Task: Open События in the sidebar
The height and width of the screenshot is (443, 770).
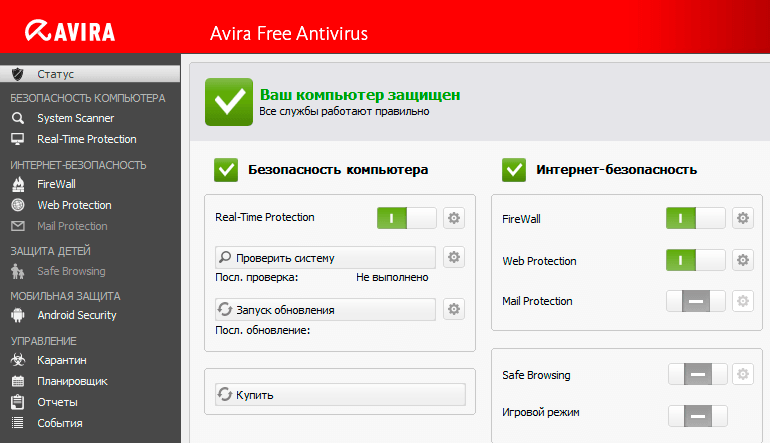Action: (x=60, y=423)
